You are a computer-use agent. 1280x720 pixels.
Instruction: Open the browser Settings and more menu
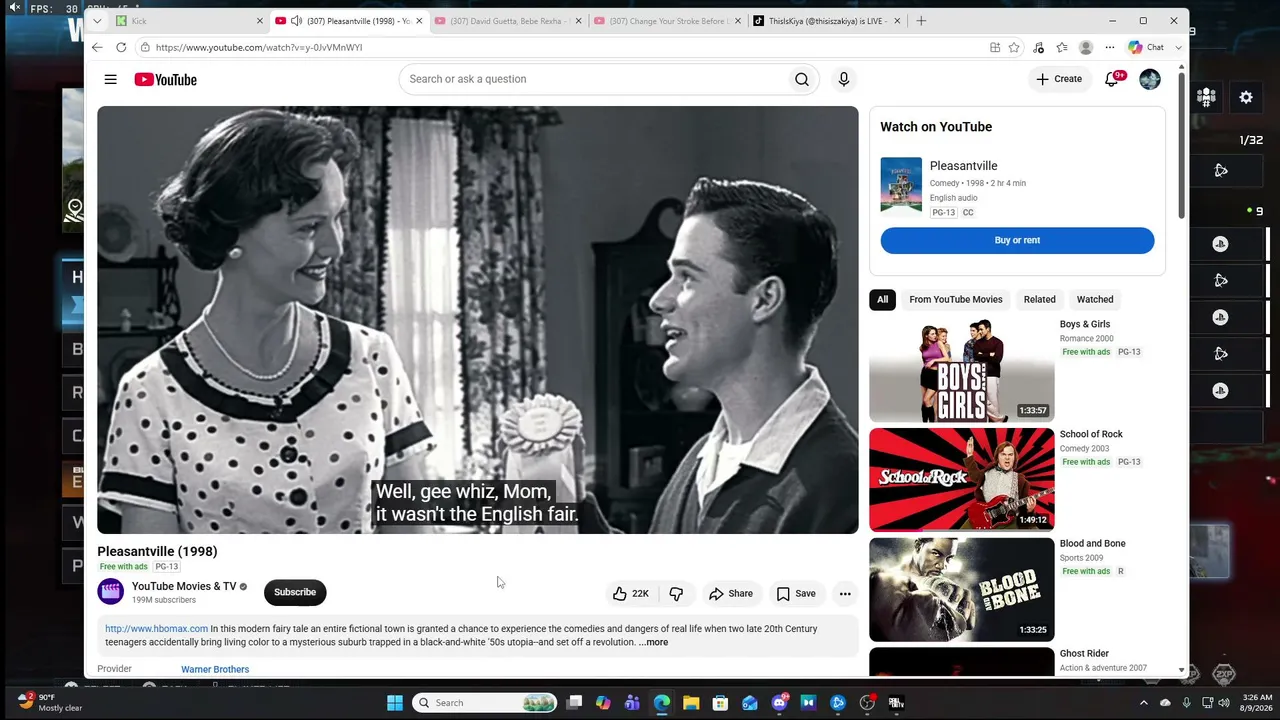pyautogui.click(x=1110, y=47)
